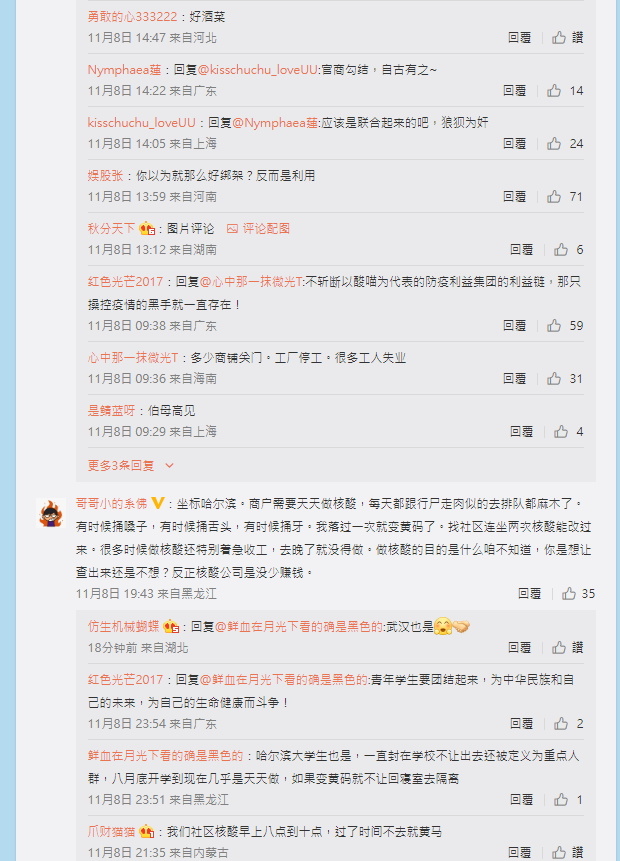620x861 pixels.
Task: Like 仿生机械蝴蝶's reply from 湖北
Action: pyautogui.click(x=568, y=647)
